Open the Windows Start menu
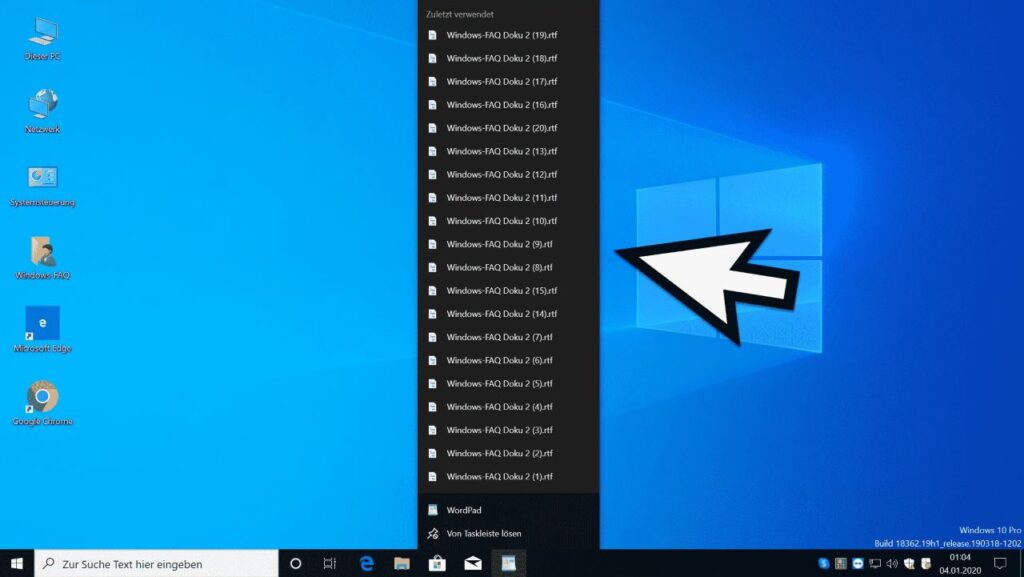Viewport: 1024px width, 577px height. coord(17,563)
